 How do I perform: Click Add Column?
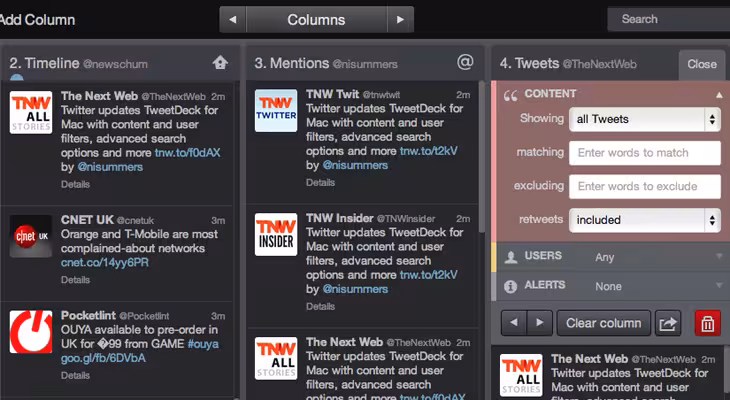(37, 20)
